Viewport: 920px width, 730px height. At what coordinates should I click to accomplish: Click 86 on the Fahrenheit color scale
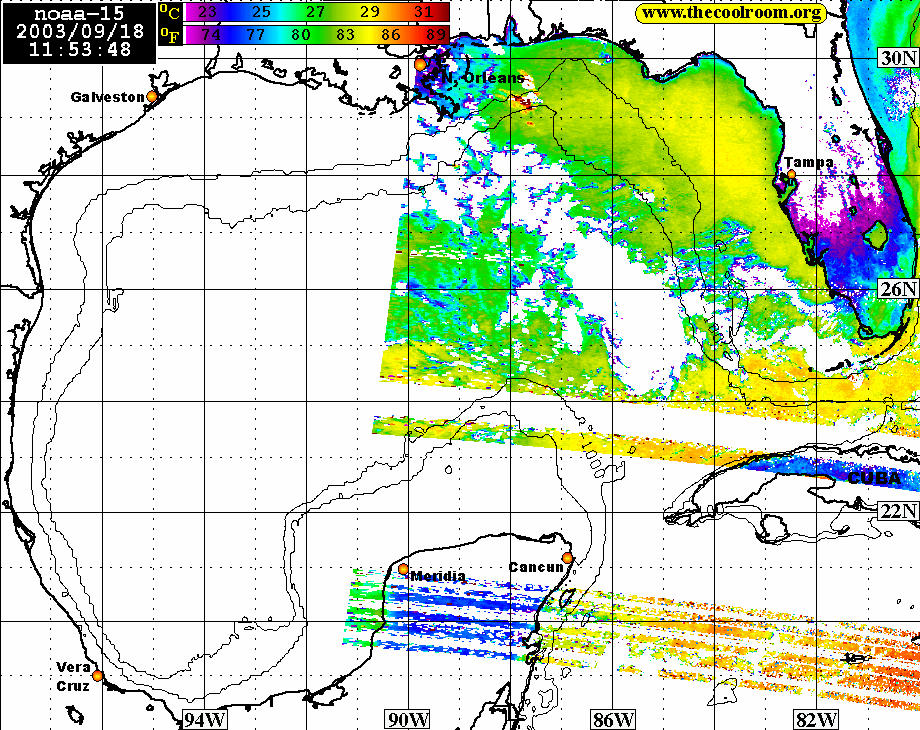coord(391,35)
